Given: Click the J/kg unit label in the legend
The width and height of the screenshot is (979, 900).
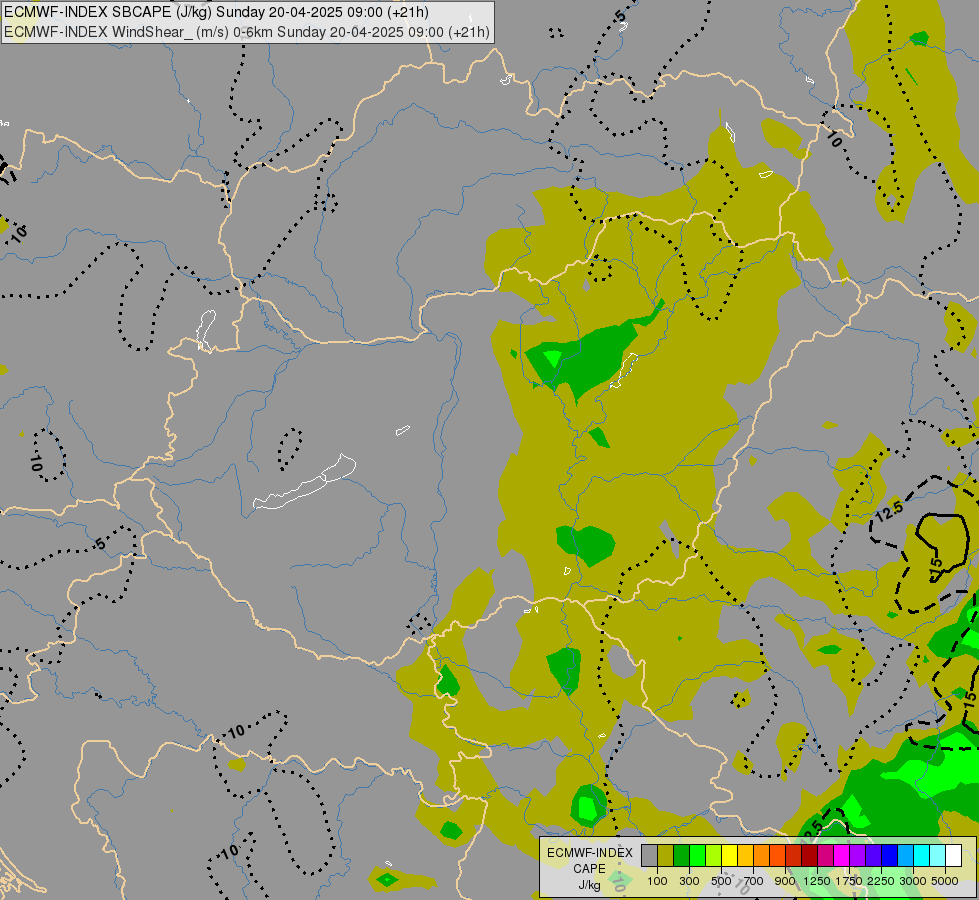Looking at the screenshot, I should tap(589, 886).
